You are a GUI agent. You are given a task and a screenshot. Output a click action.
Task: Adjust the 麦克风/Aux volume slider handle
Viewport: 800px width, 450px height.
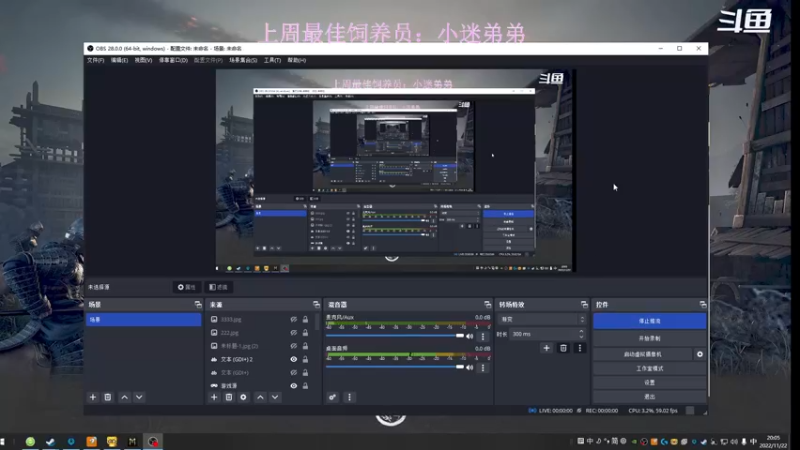click(460, 336)
